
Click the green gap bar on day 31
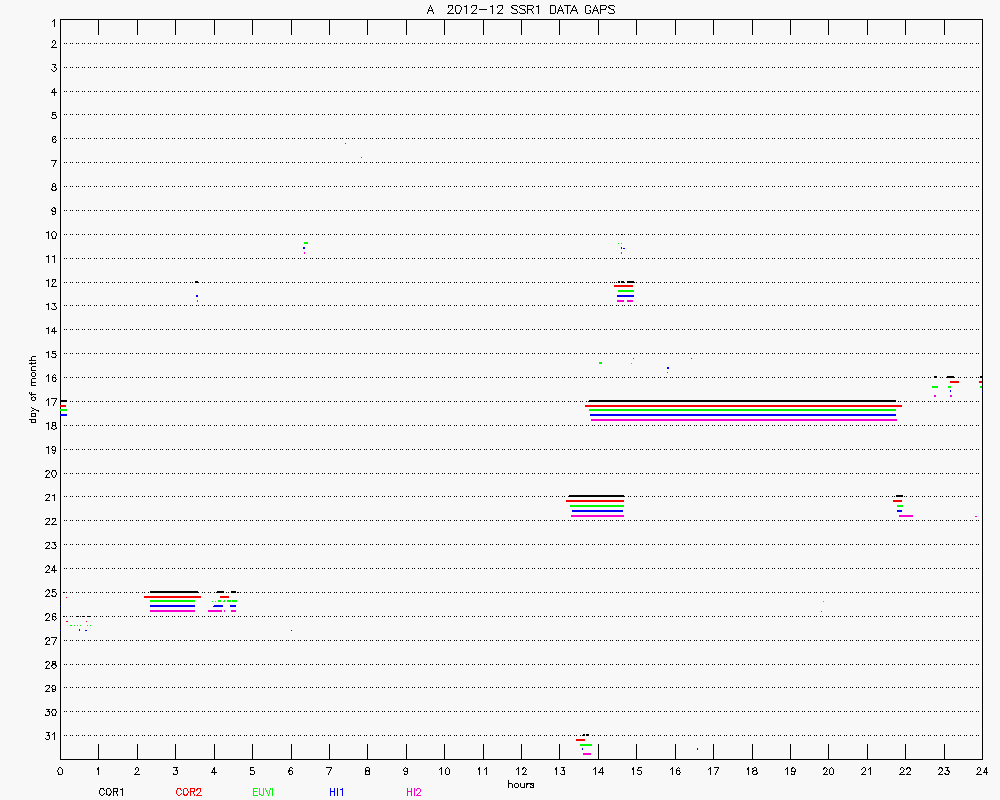(x=586, y=745)
